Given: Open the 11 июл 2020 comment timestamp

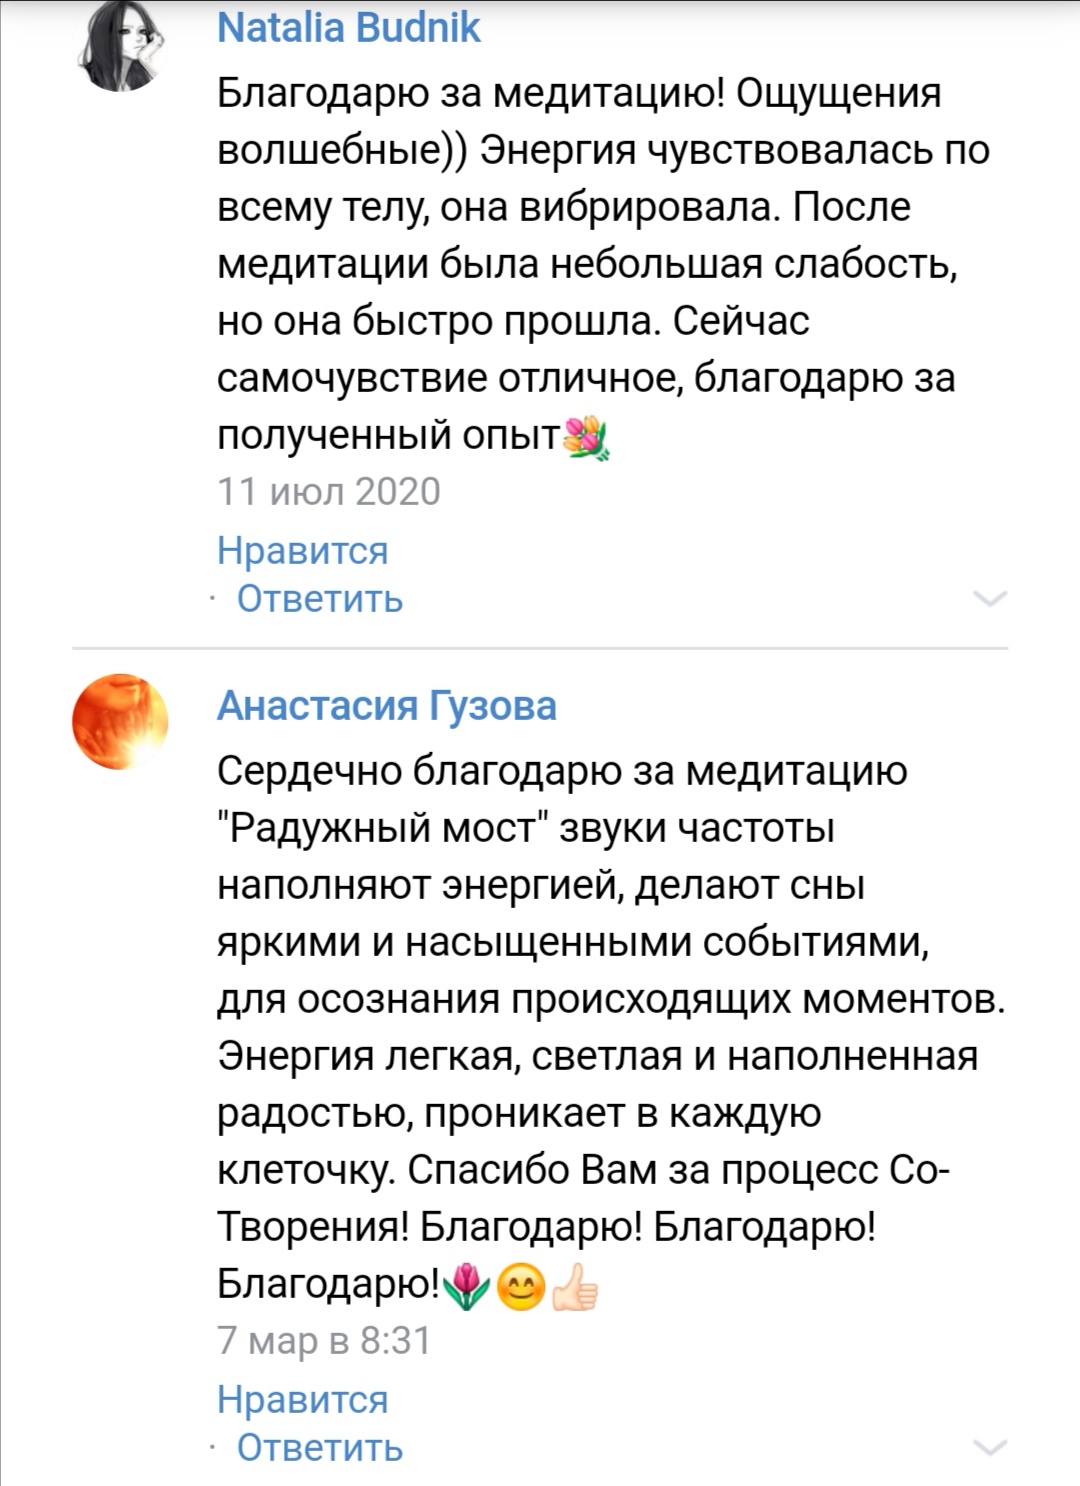Looking at the screenshot, I should [329, 492].
